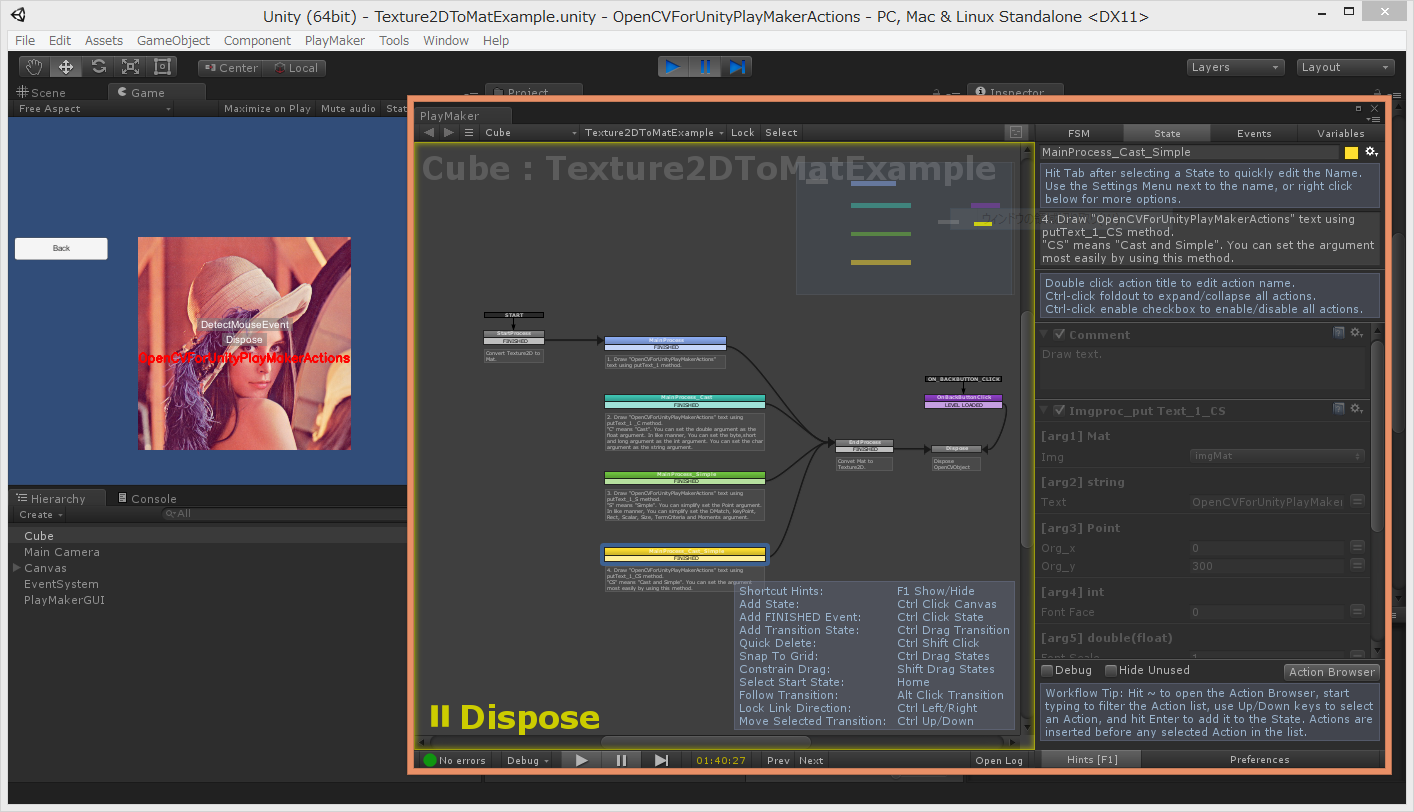1414x812 pixels.
Task: Click the Unity editor Pause button
Action: point(705,67)
